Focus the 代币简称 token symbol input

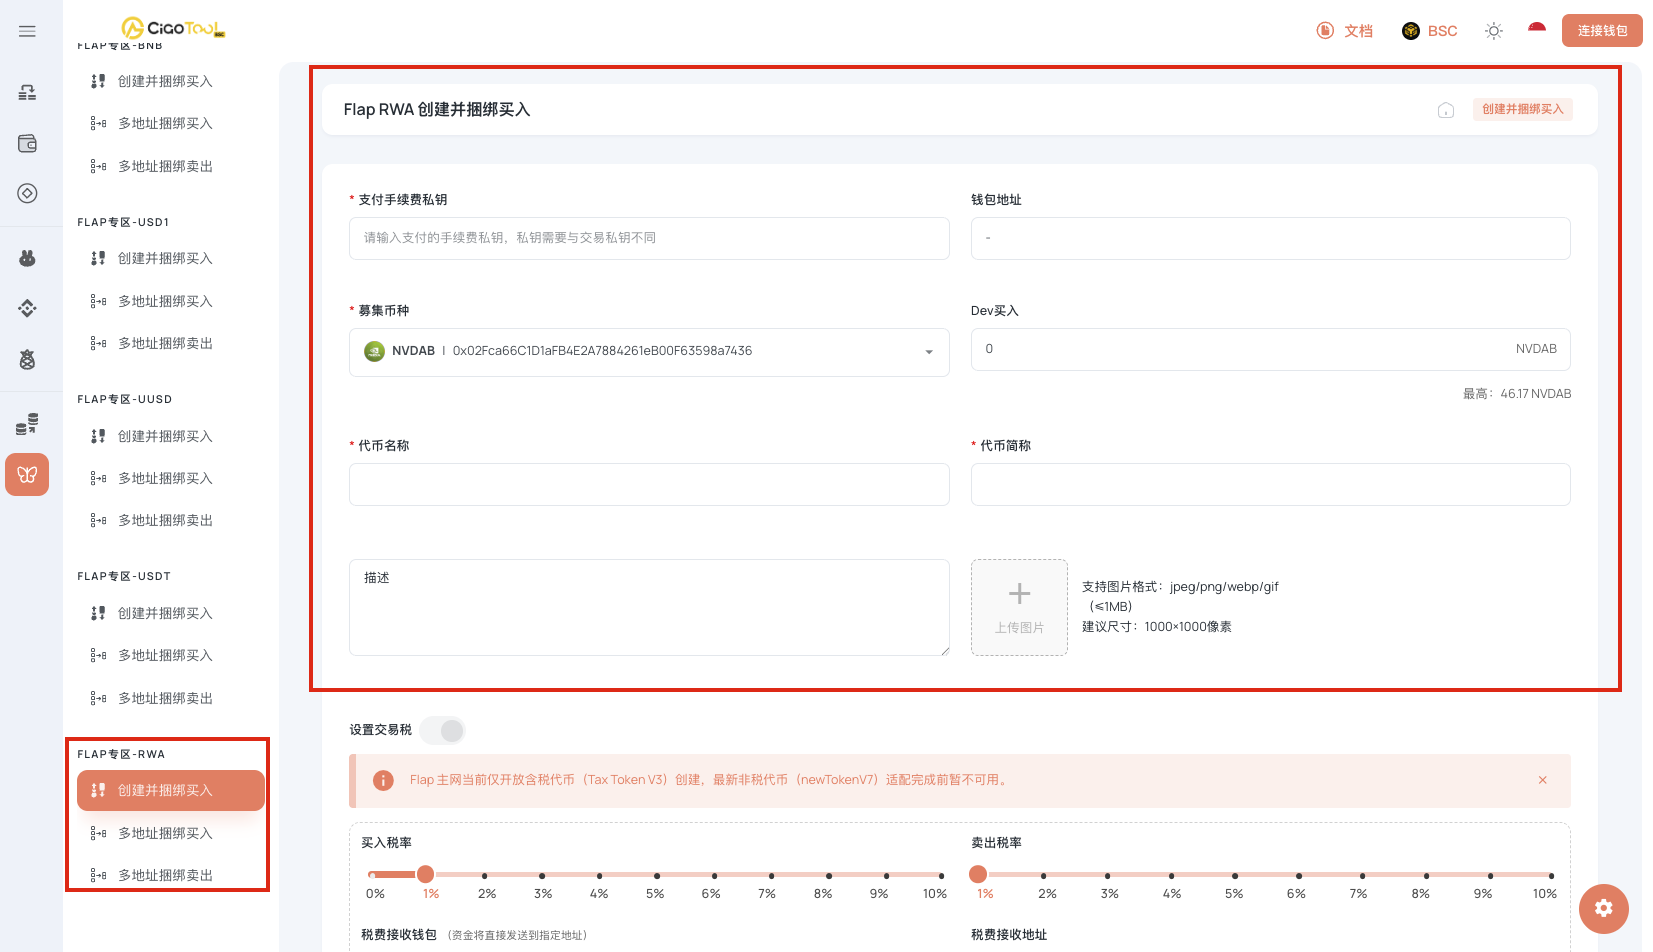point(1271,484)
